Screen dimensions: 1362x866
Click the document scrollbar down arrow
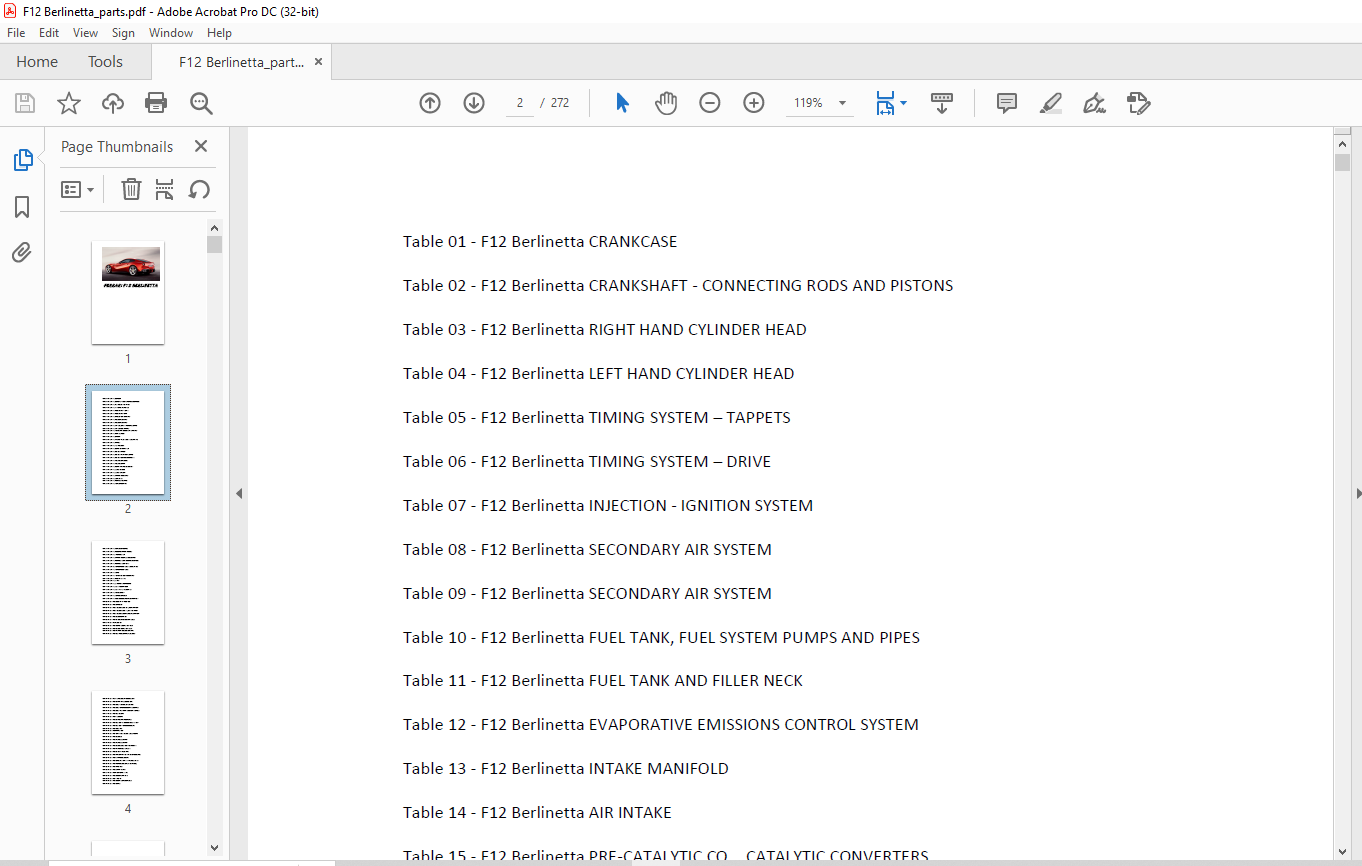(x=1342, y=851)
